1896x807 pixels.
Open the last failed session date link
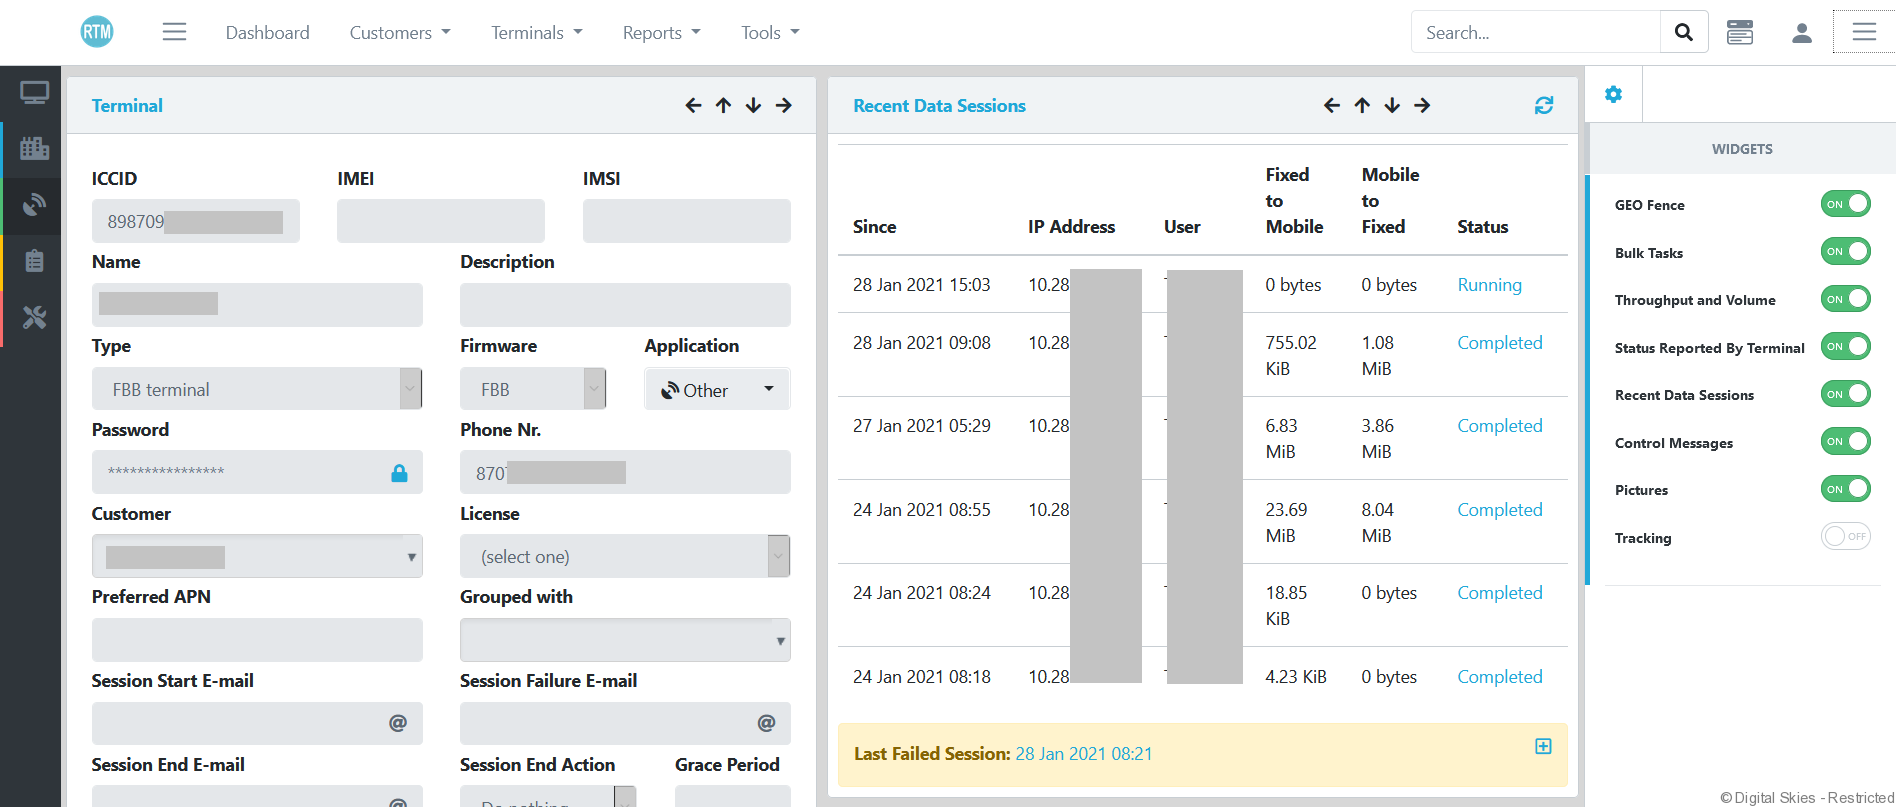pos(1083,754)
